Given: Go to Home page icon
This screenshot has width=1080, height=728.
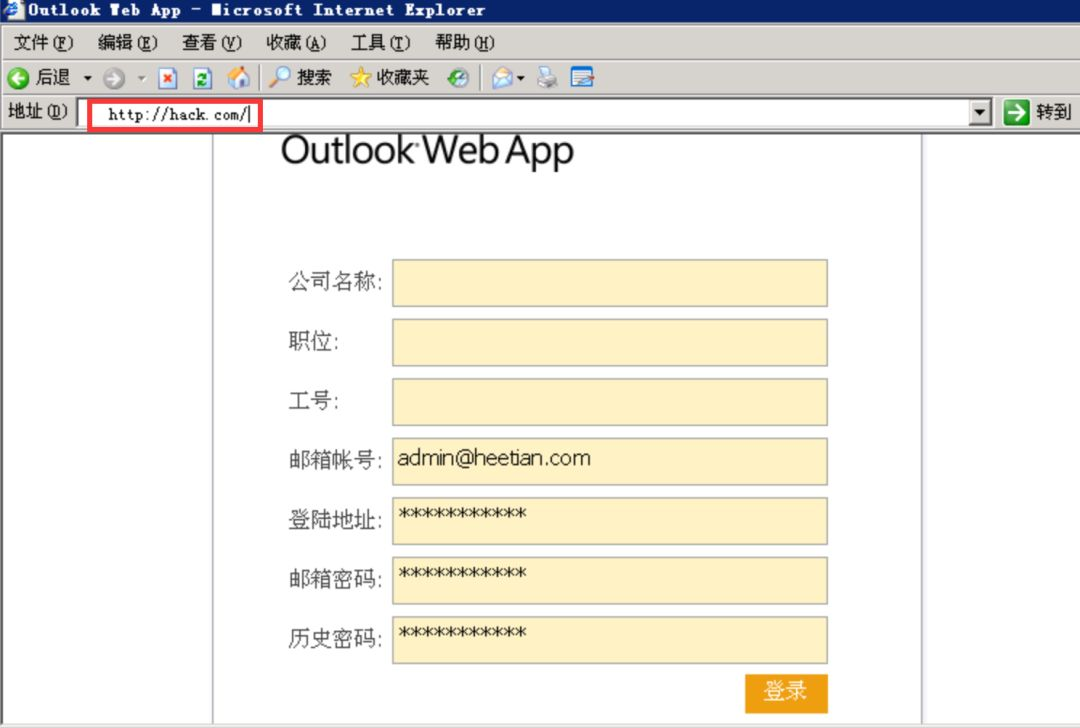Looking at the screenshot, I should coord(238,77).
